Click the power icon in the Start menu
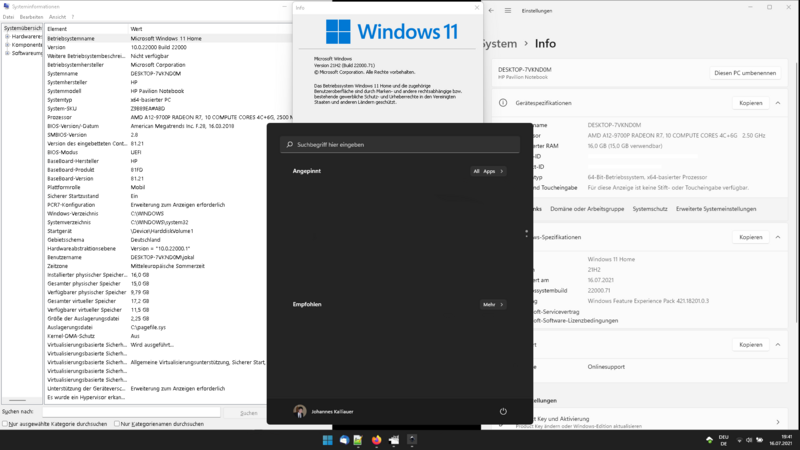This screenshot has height=450, width=800. (x=503, y=411)
